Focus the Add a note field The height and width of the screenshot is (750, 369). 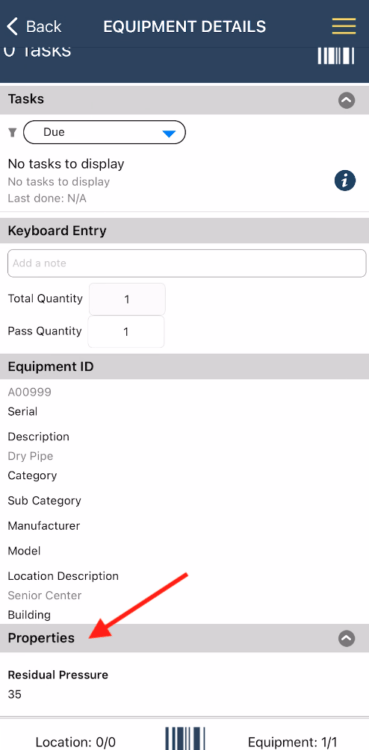(x=187, y=263)
